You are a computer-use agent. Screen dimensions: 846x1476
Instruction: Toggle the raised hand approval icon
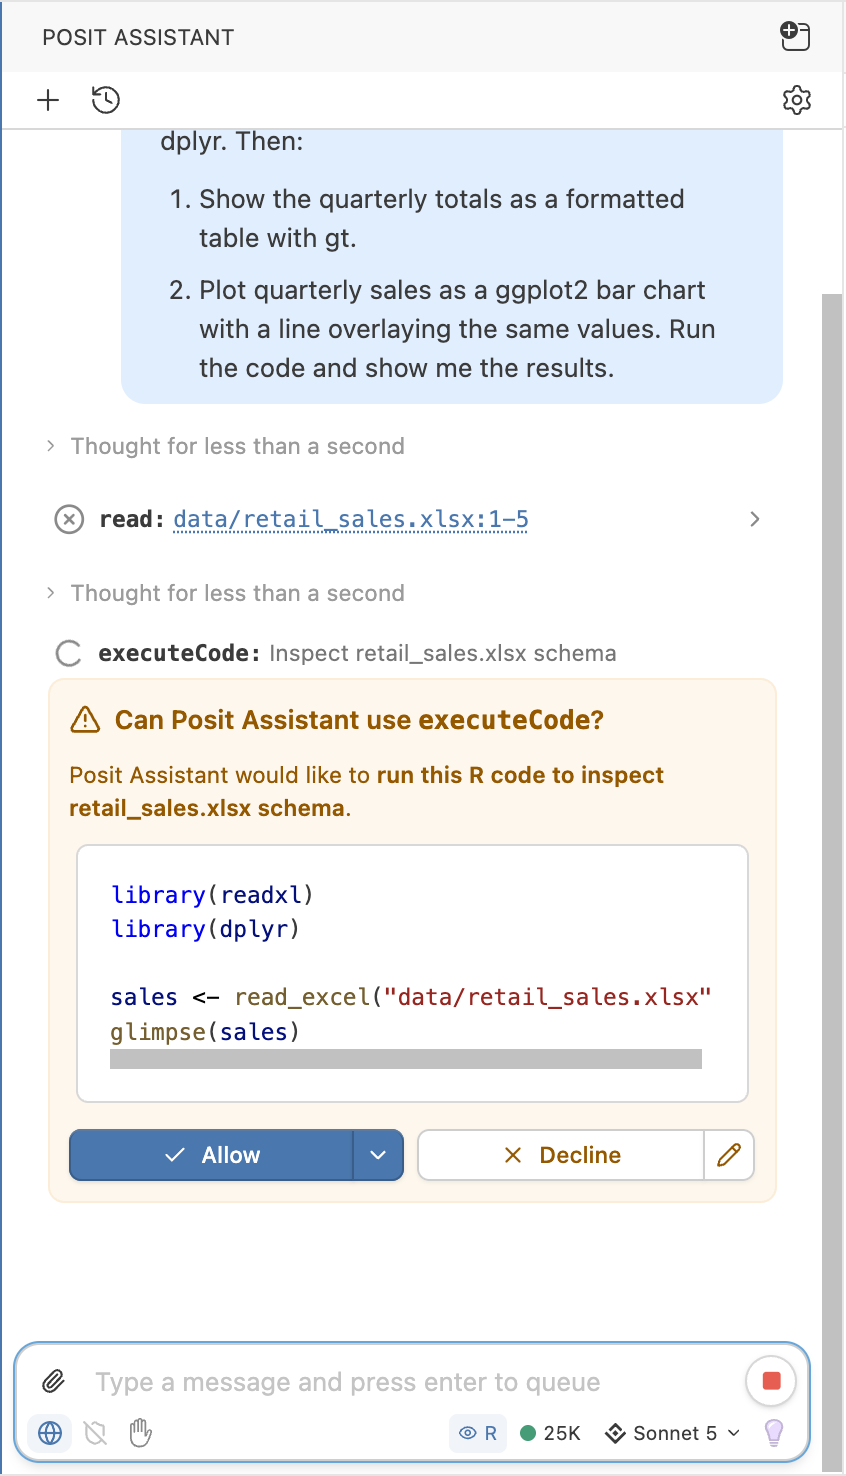(141, 1433)
